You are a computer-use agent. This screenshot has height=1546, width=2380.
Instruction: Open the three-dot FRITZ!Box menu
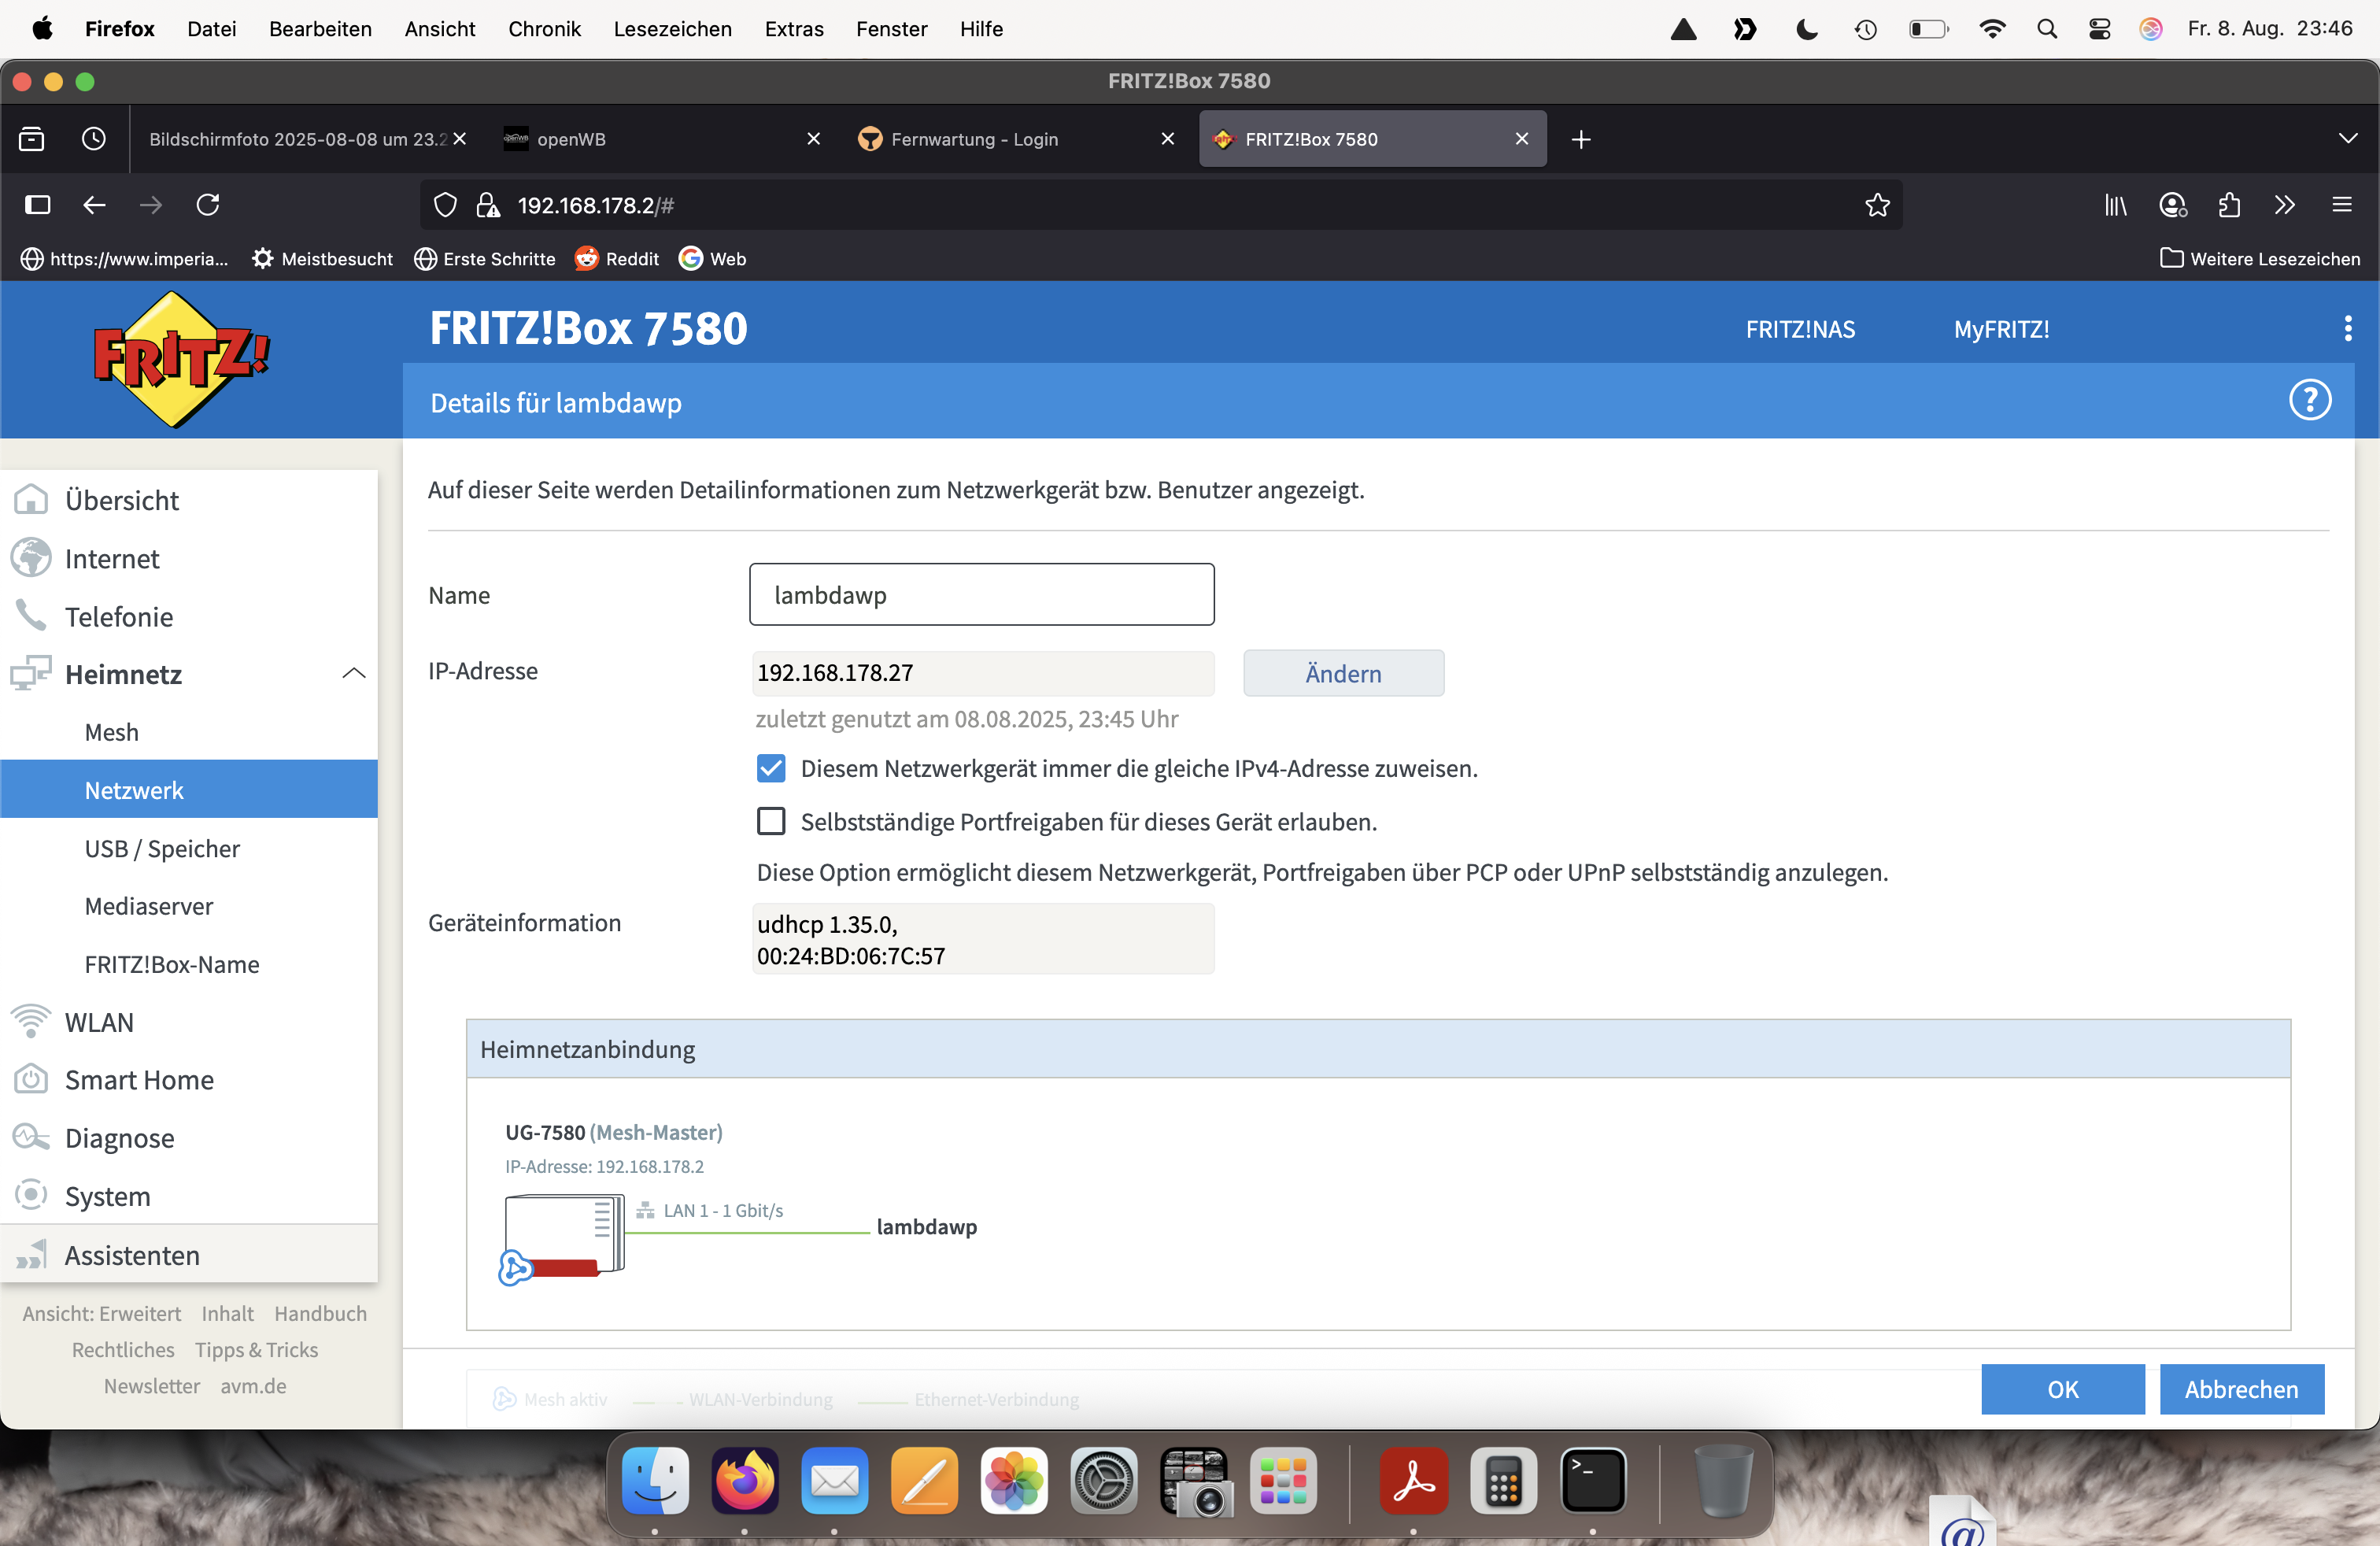[x=2347, y=329]
